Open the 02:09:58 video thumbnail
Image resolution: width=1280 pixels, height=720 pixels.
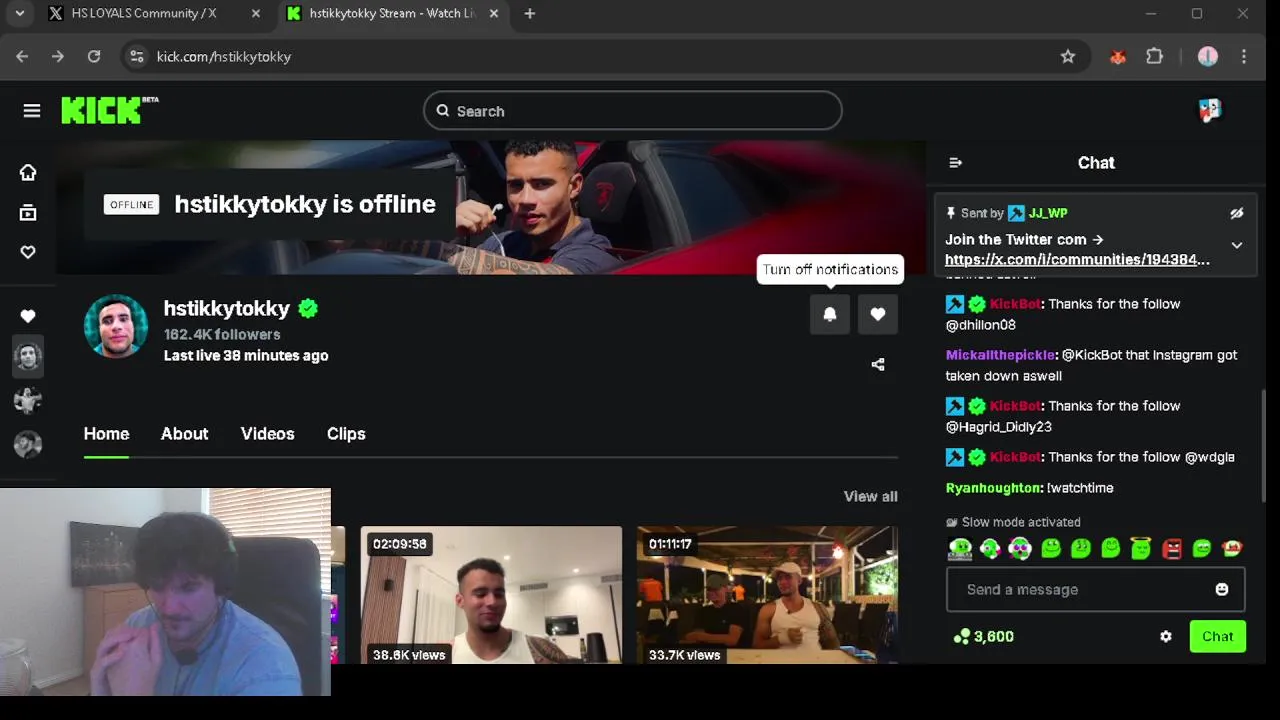[491, 595]
